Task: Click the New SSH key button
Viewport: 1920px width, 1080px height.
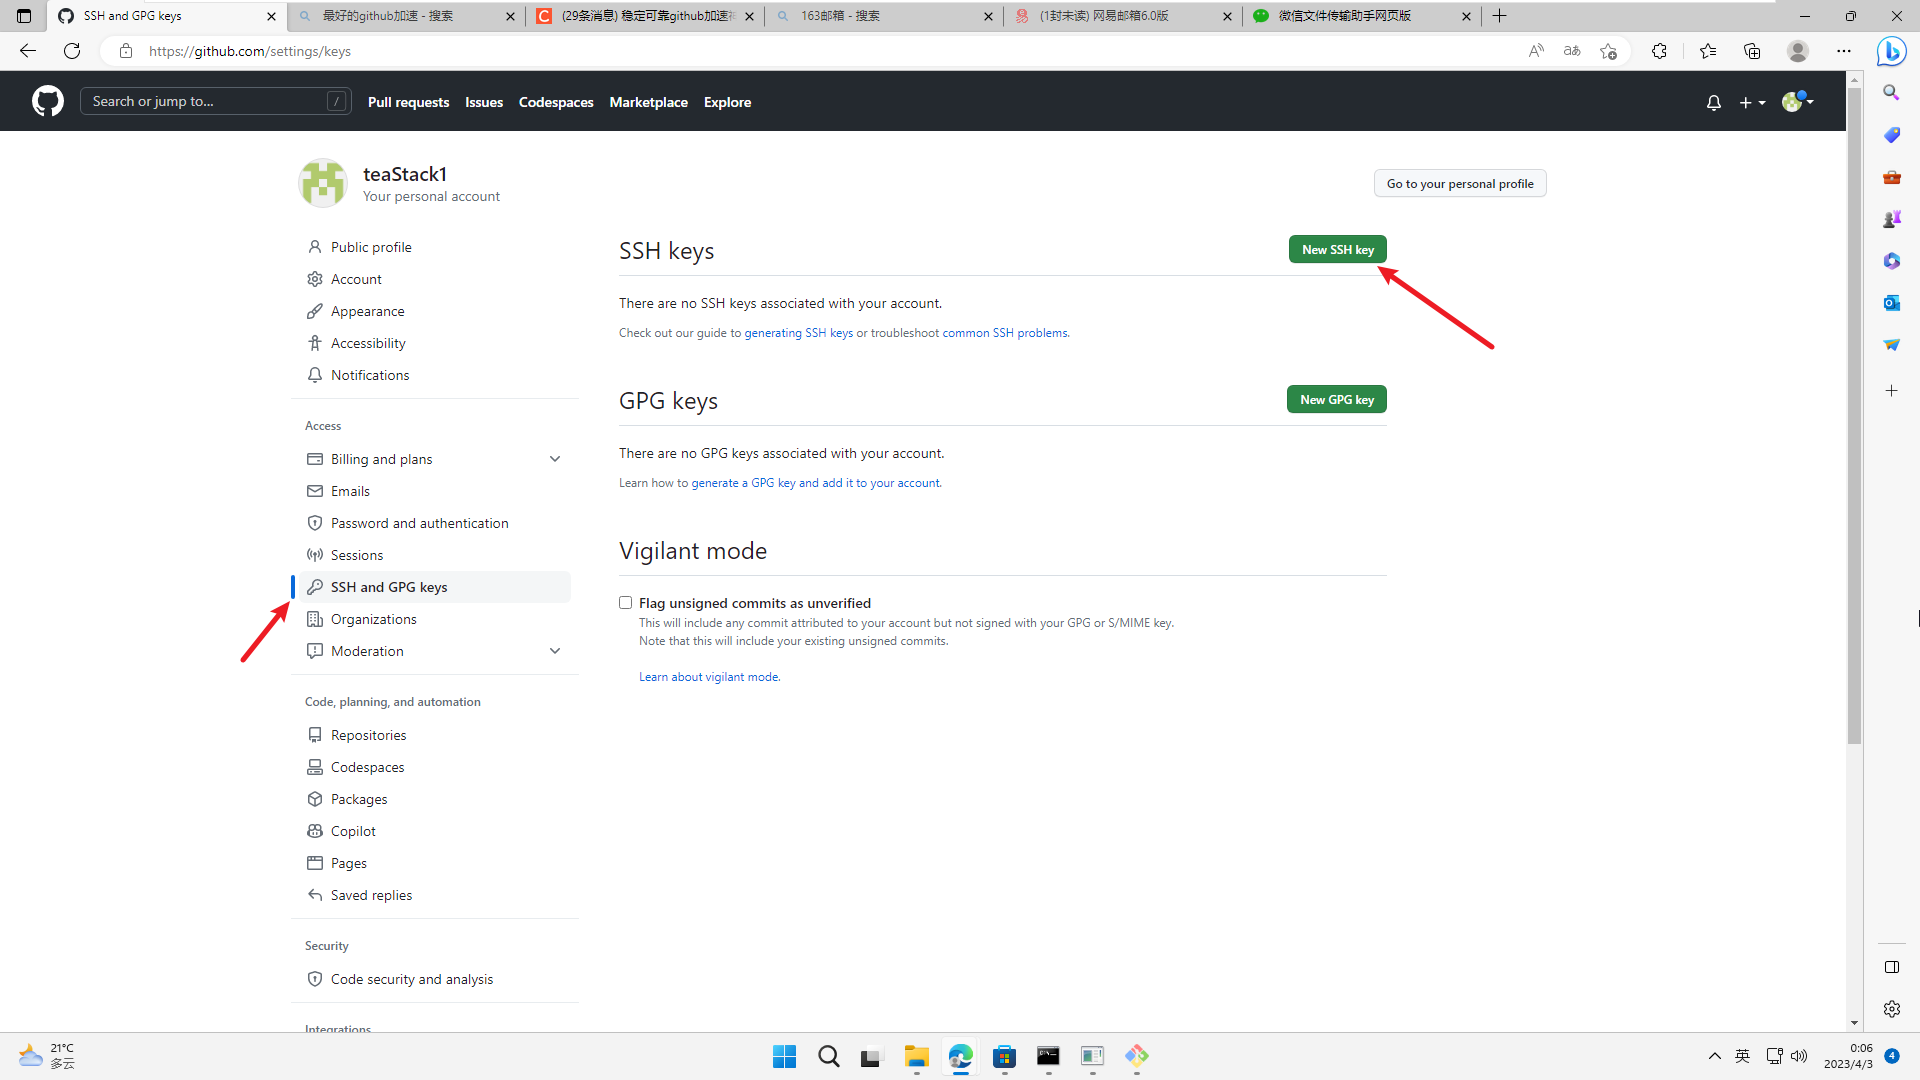Action: tap(1337, 249)
